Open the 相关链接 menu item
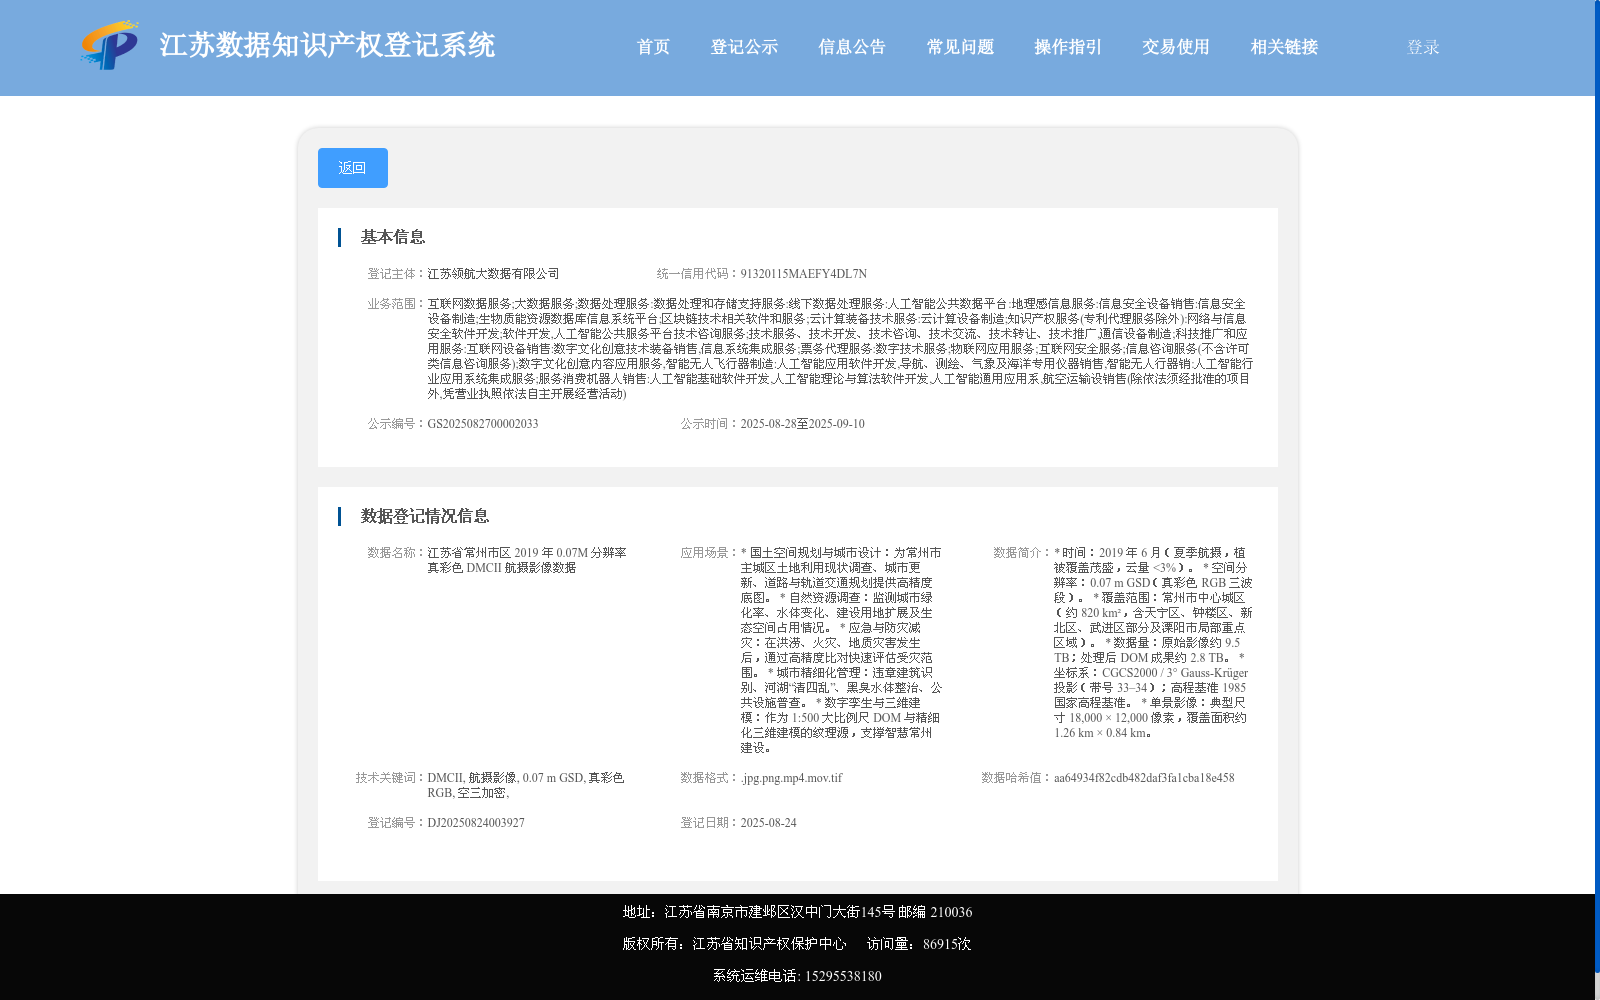Screen dimensions: 1600x1000 coord(1284,47)
